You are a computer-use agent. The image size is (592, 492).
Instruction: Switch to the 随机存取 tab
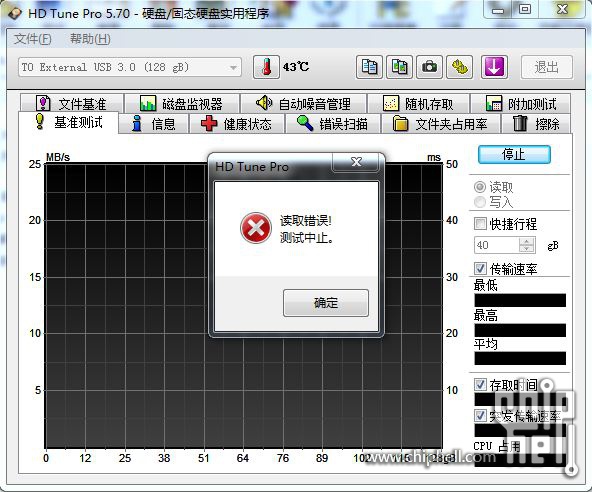(418, 103)
